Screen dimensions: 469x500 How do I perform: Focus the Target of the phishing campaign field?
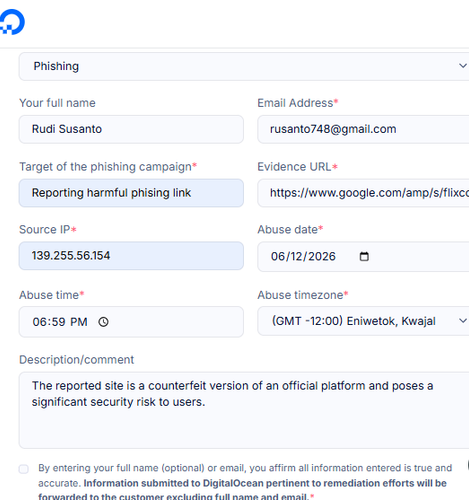[131, 193]
